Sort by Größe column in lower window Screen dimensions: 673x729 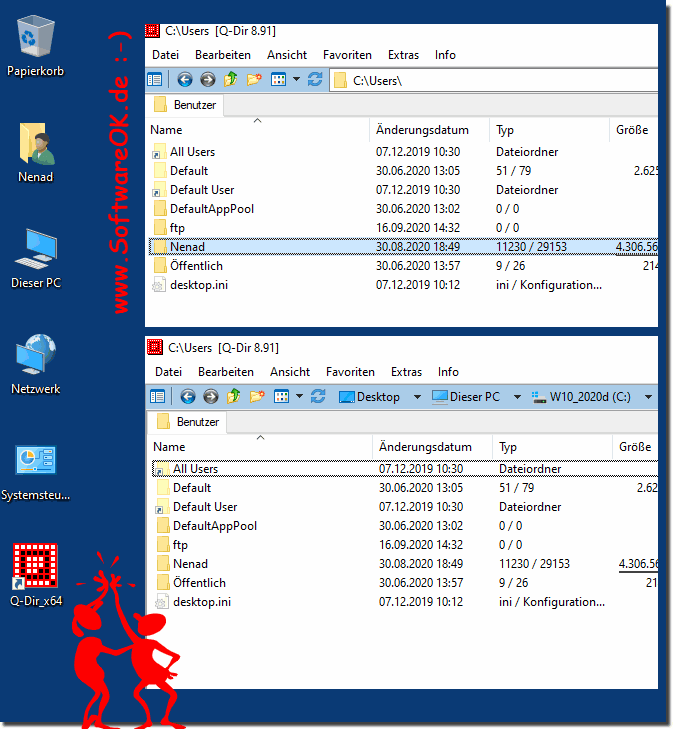pyautogui.click(x=635, y=447)
